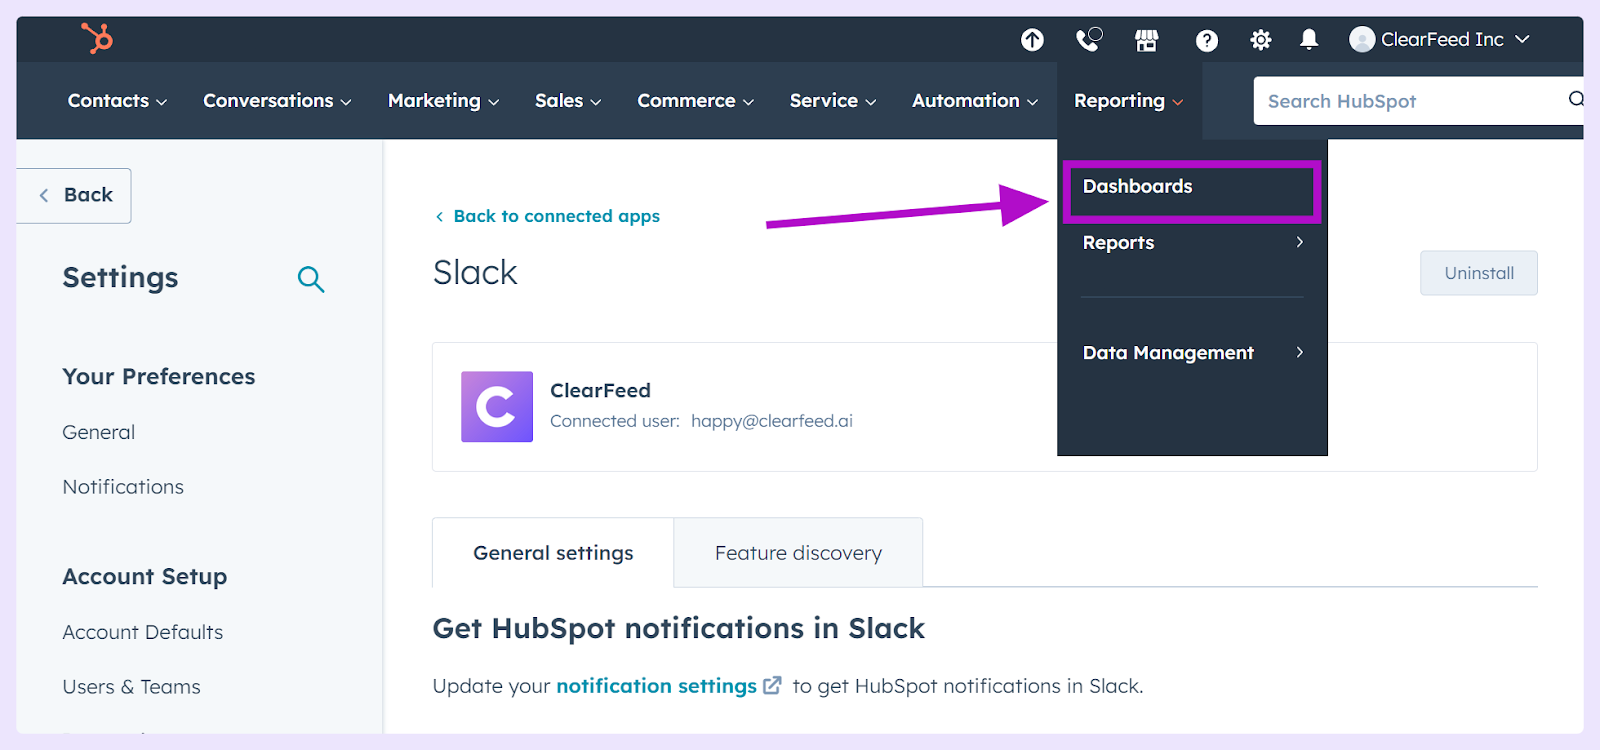Expand the Data Management submenu
Image resolution: width=1600 pixels, height=750 pixels.
click(x=1192, y=353)
